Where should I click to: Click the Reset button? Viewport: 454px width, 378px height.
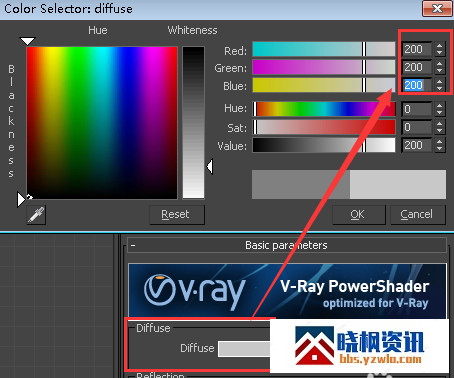[x=177, y=214]
